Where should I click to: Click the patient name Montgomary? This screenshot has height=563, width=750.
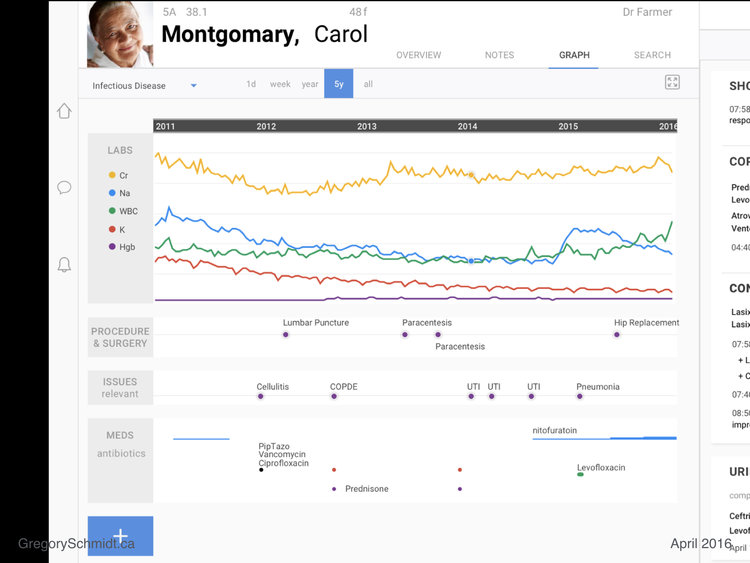pos(231,34)
